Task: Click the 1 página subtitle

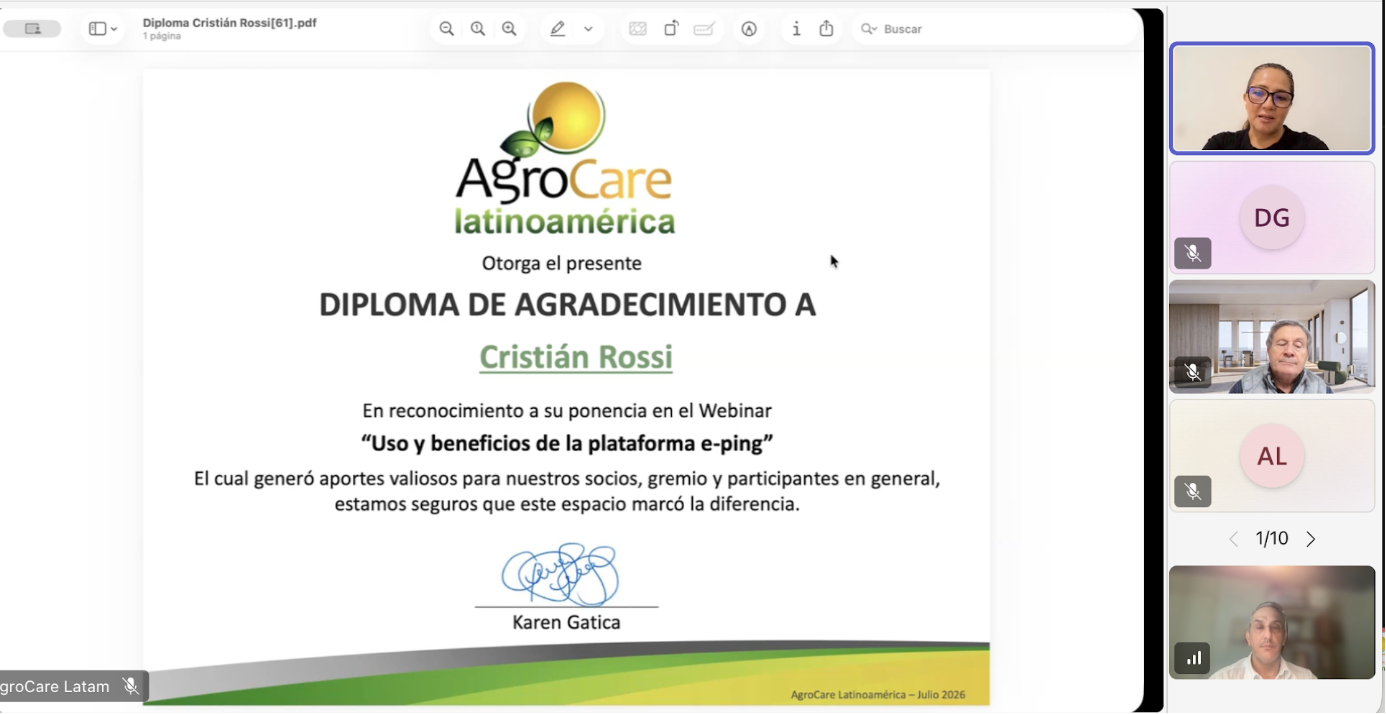Action: [x=162, y=36]
